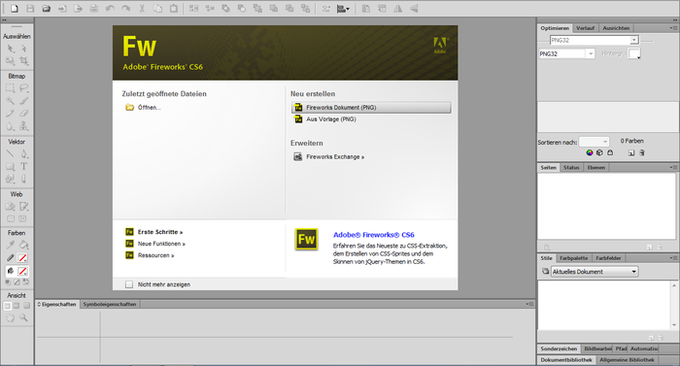
Task: Select the Eraser tool
Action: click(24, 113)
